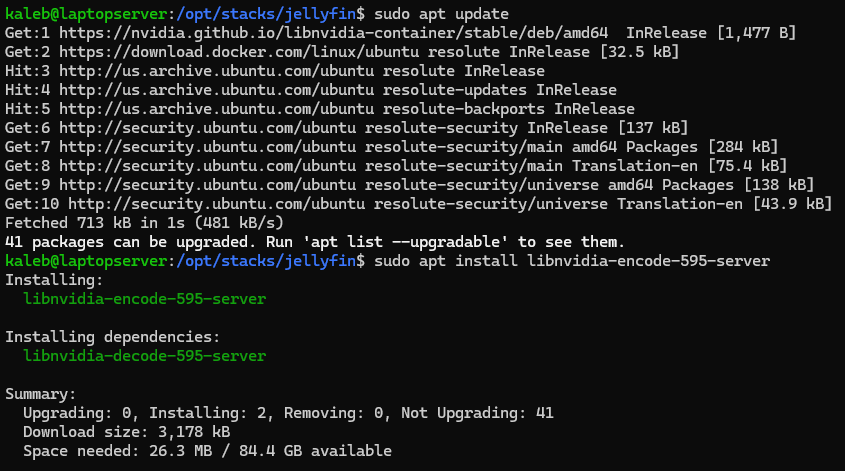
Task: Click the 'sudo apt update' command text
Action: point(441,14)
